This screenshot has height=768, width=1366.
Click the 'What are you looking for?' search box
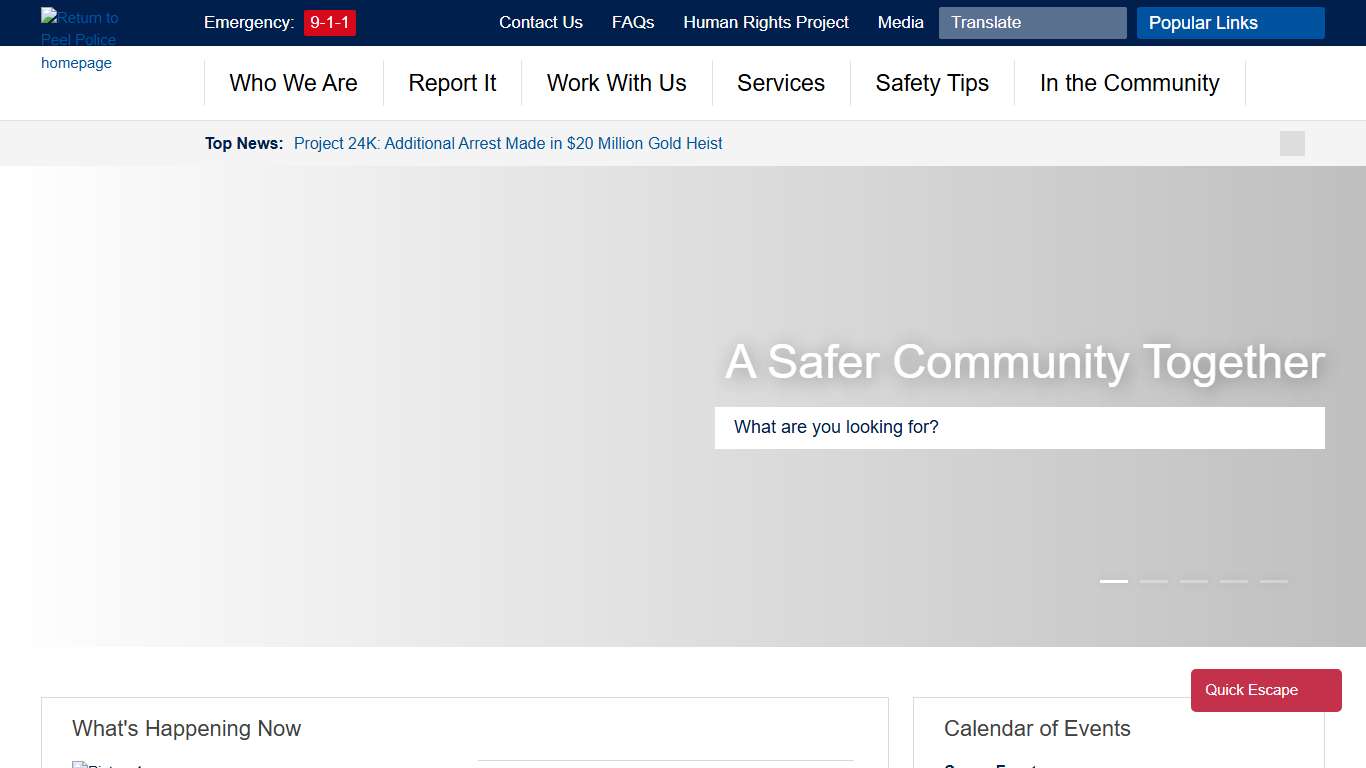pyautogui.click(x=1019, y=427)
